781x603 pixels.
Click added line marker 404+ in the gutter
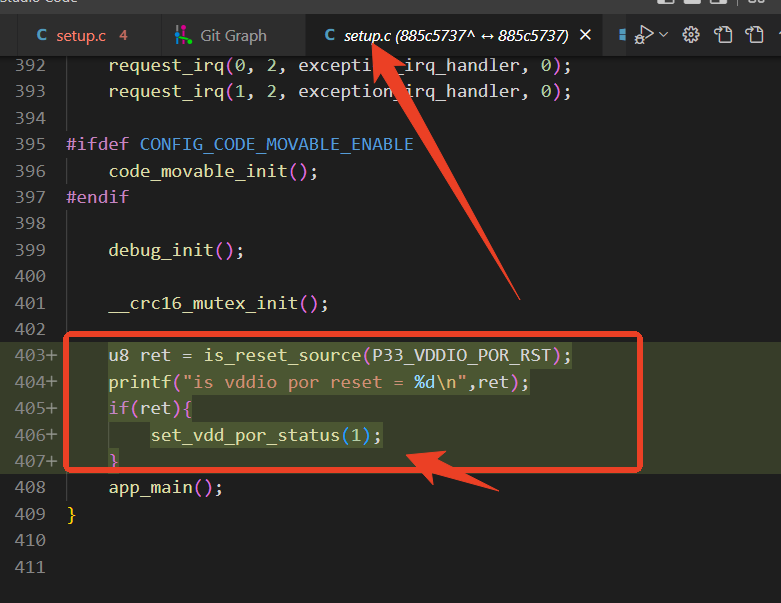point(36,382)
